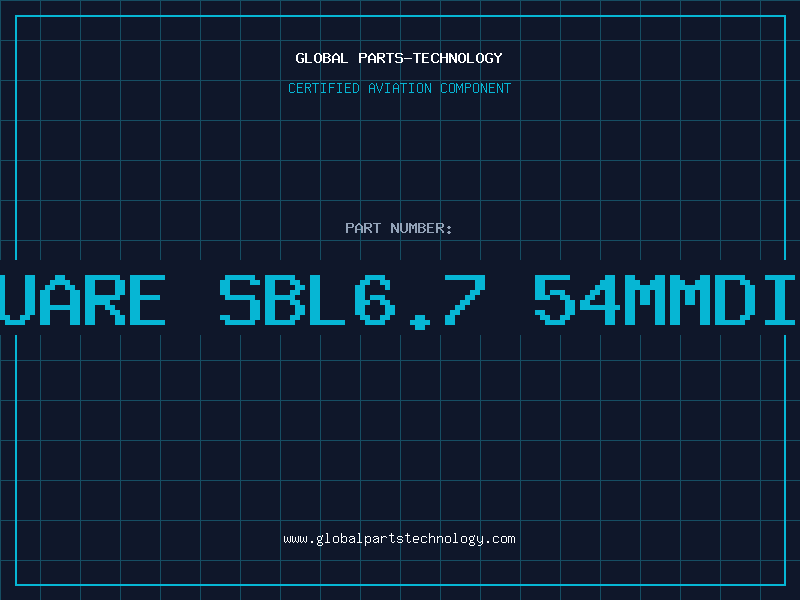Click the CERTIFIED AVIATION COMPONENT subtitle
This screenshot has height=600, width=800.
point(399,88)
